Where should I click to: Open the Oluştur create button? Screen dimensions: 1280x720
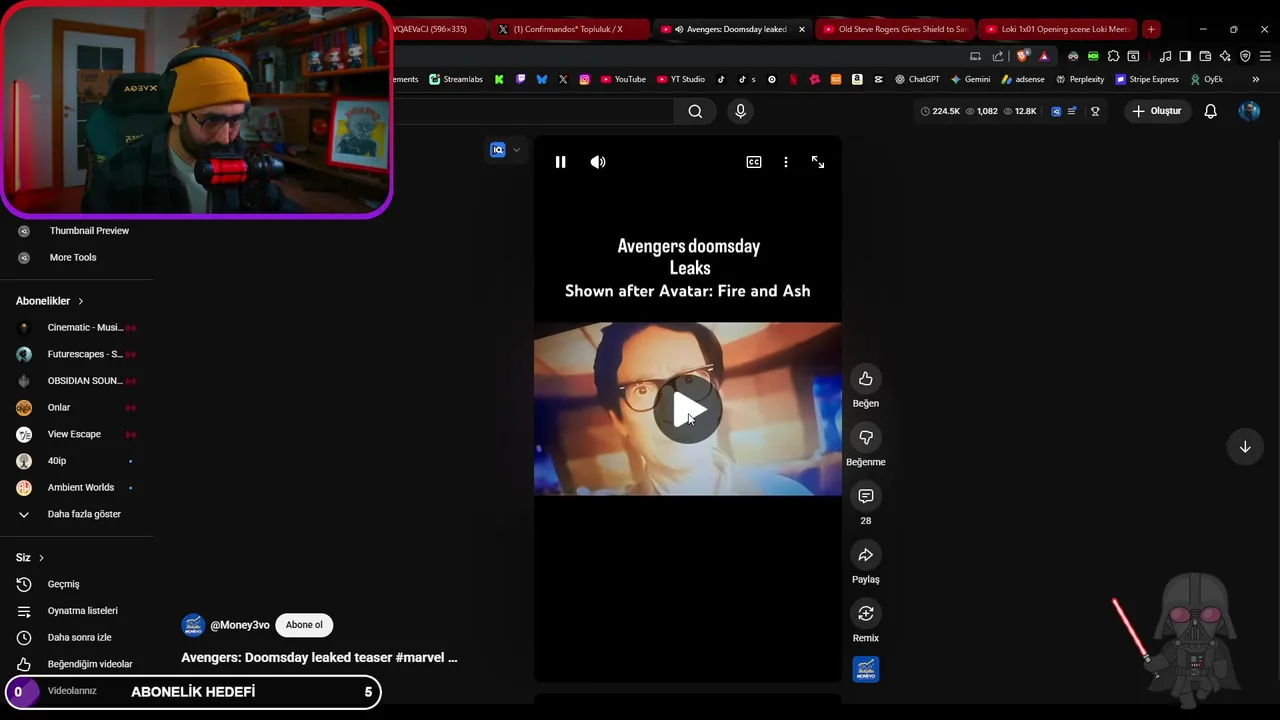tap(1156, 111)
